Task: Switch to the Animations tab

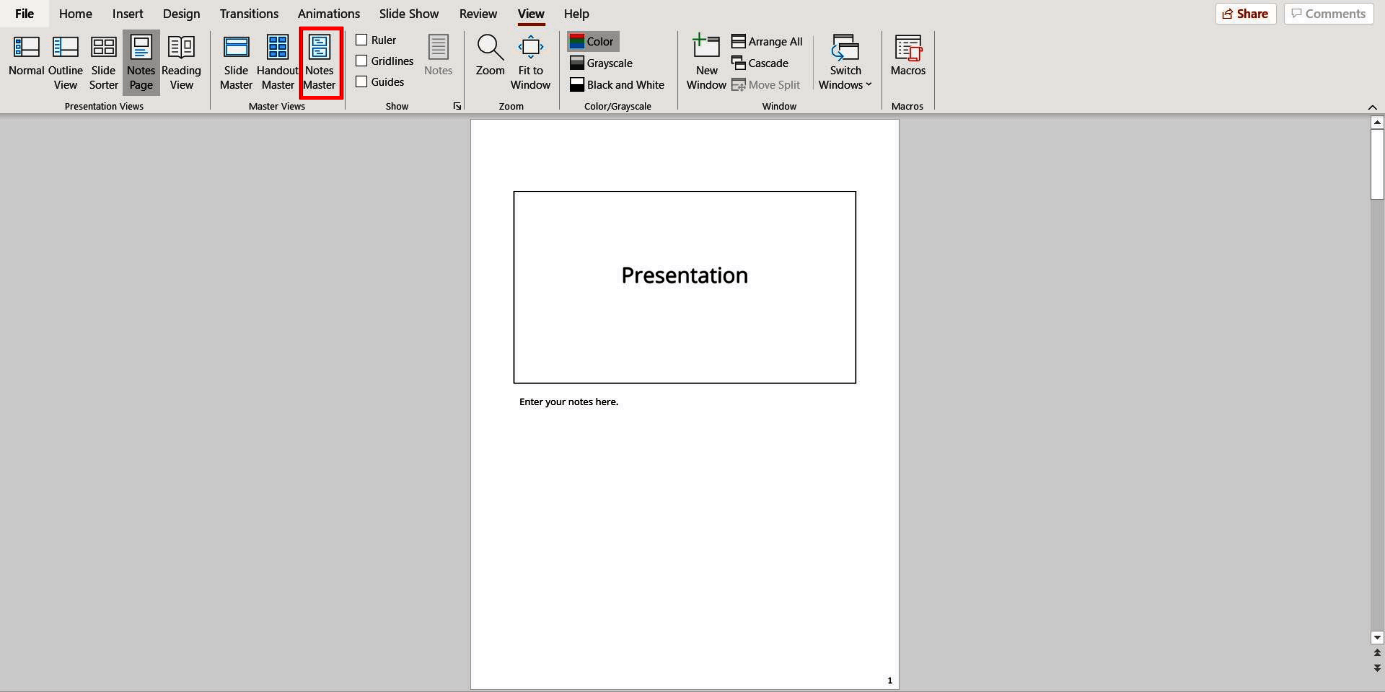Action: (x=328, y=13)
